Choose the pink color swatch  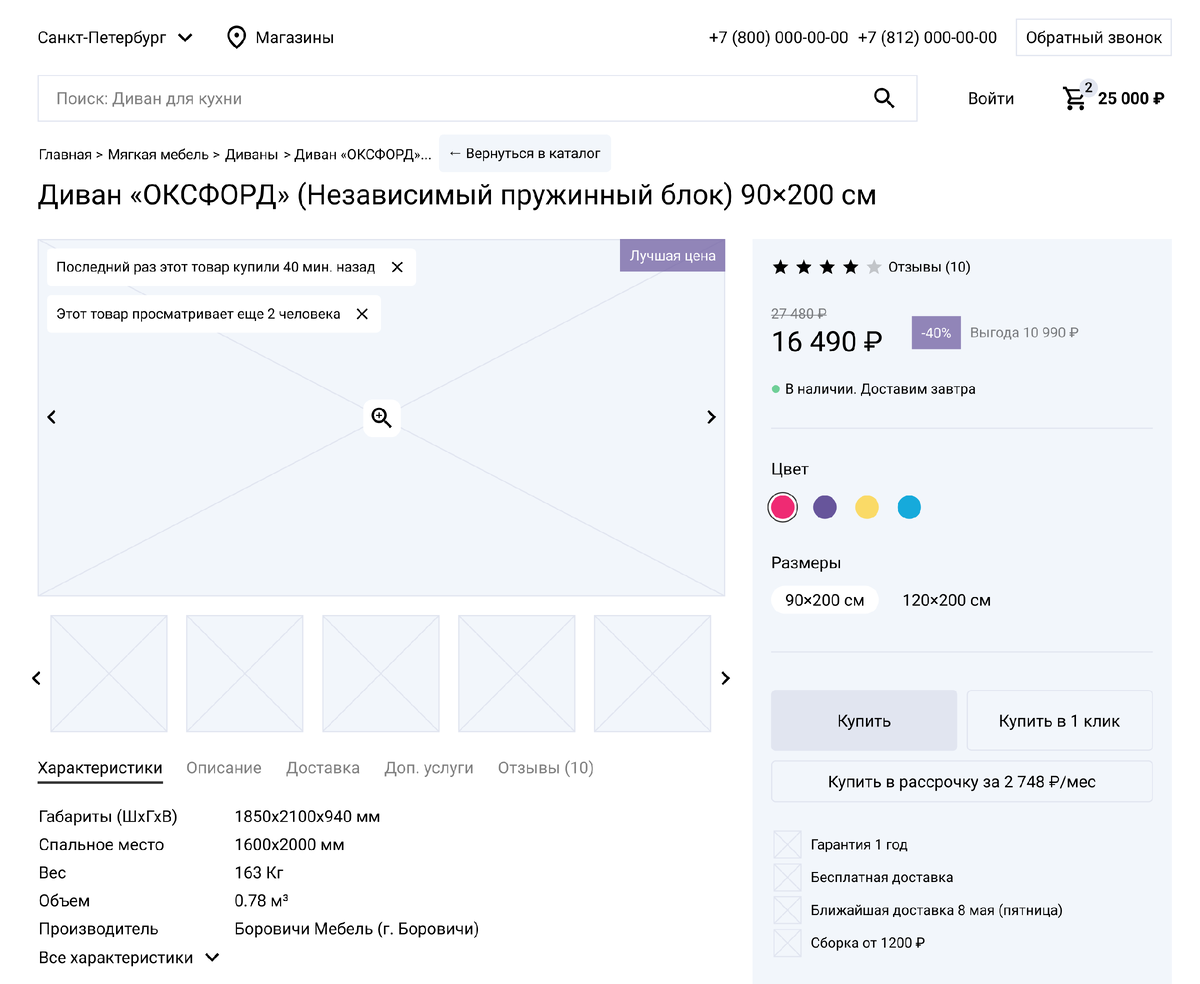point(783,507)
